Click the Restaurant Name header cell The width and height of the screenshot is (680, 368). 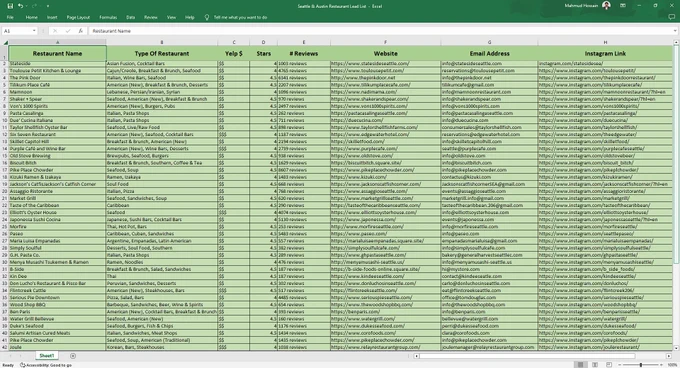click(57, 53)
